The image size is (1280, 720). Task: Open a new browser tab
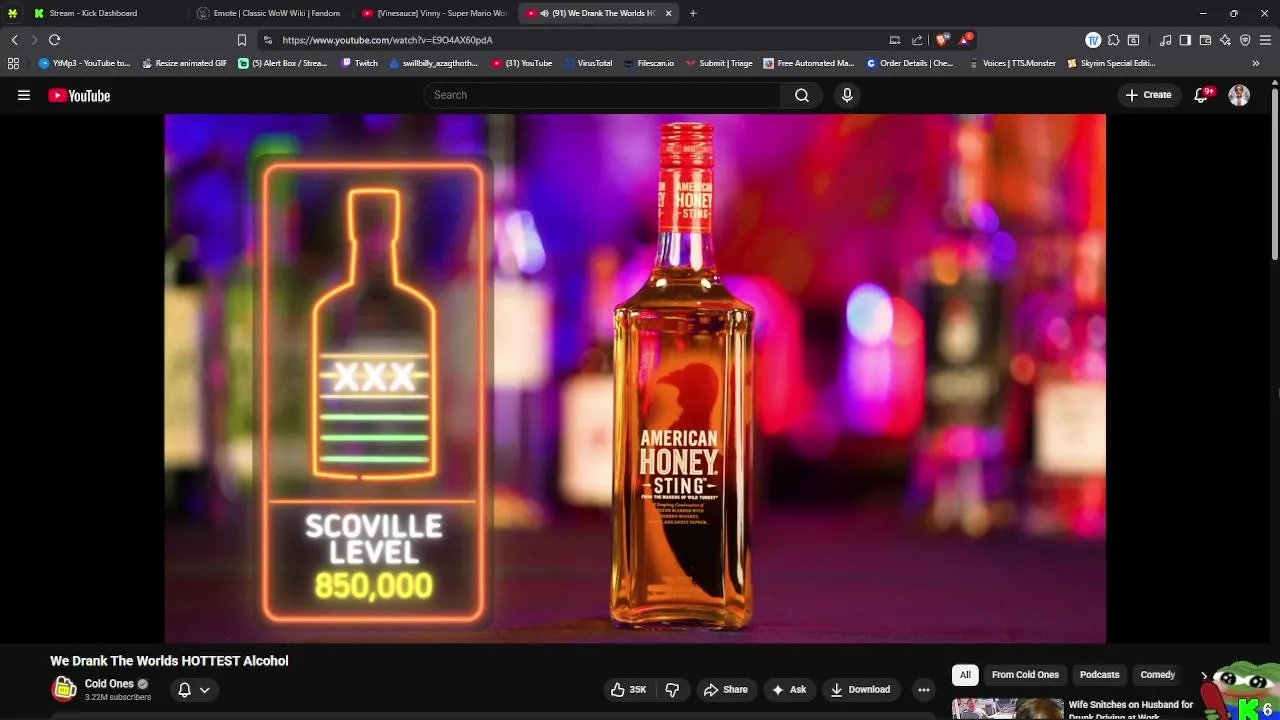(693, 13)
